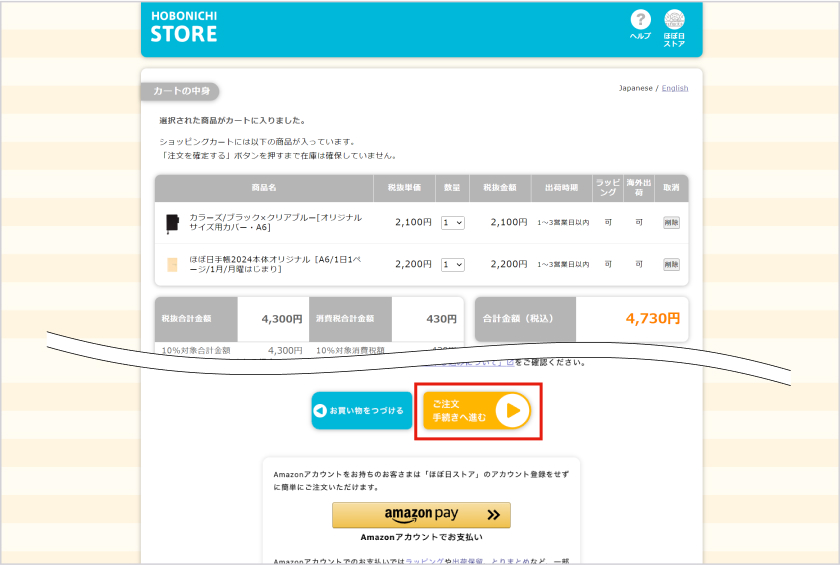This screenshot has height=565, width=840.
Task: Click the black cover product thumbnail
Action: pos(172,223)
